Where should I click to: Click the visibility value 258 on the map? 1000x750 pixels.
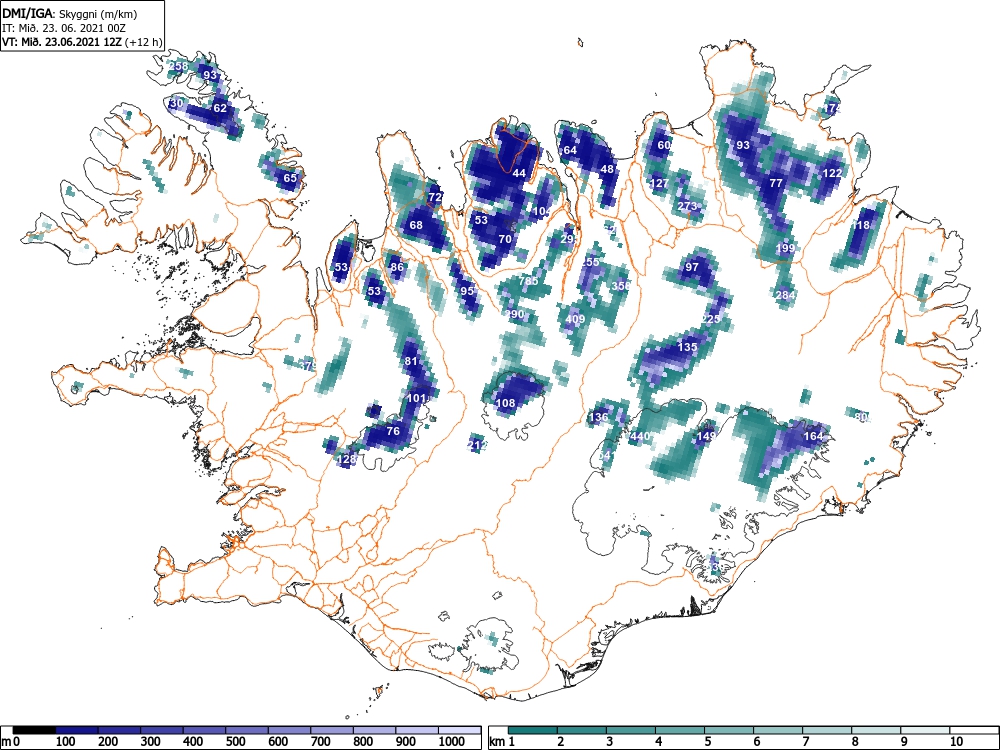(x=179, y=66)
